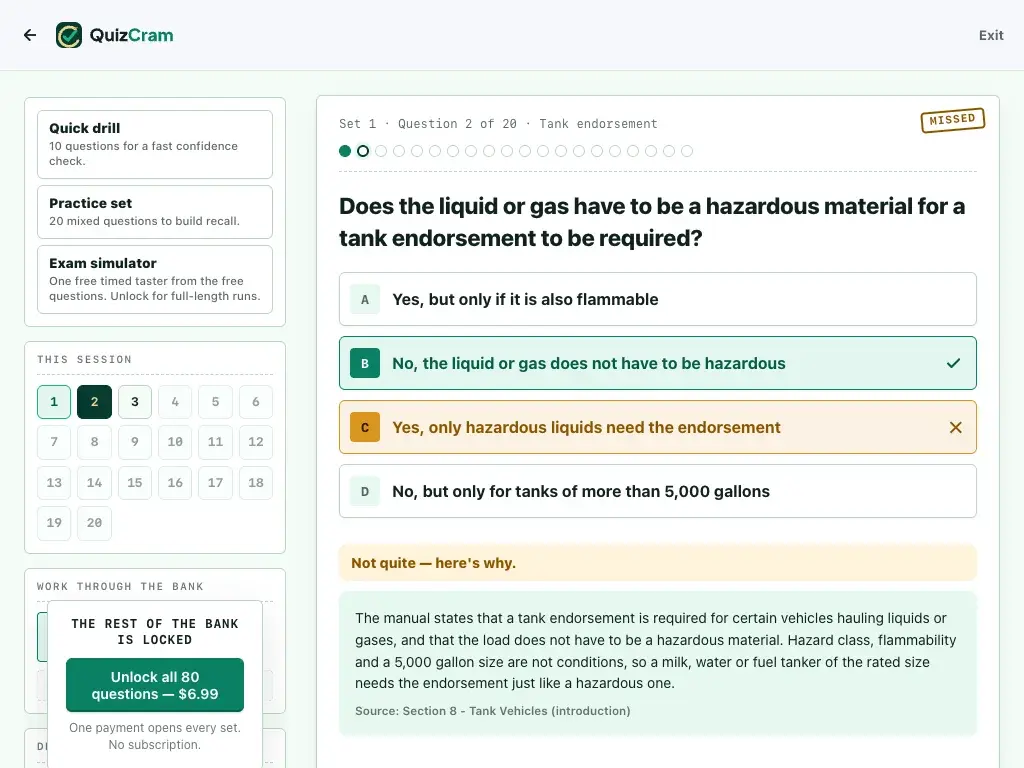Select answer D about 5,000 gallon tanks
The image size is (1024, 768).
tap(658, 491)
